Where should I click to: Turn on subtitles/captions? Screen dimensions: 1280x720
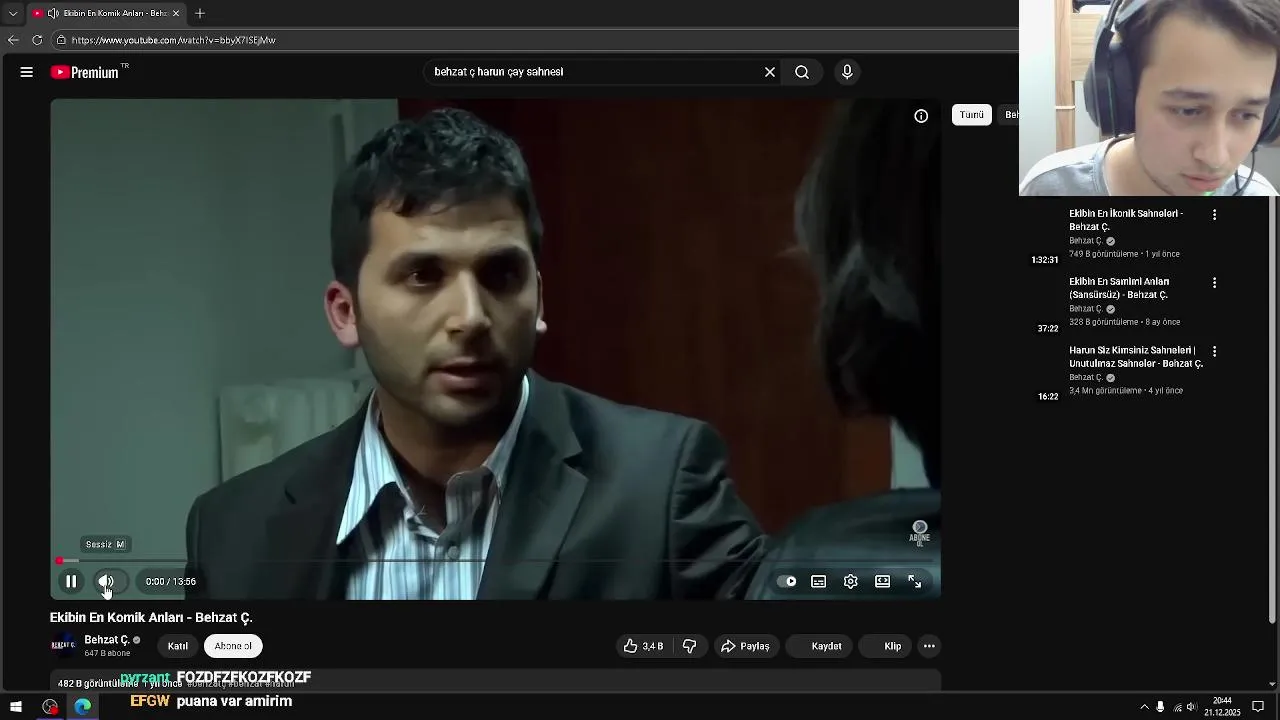tap(818, 581)
